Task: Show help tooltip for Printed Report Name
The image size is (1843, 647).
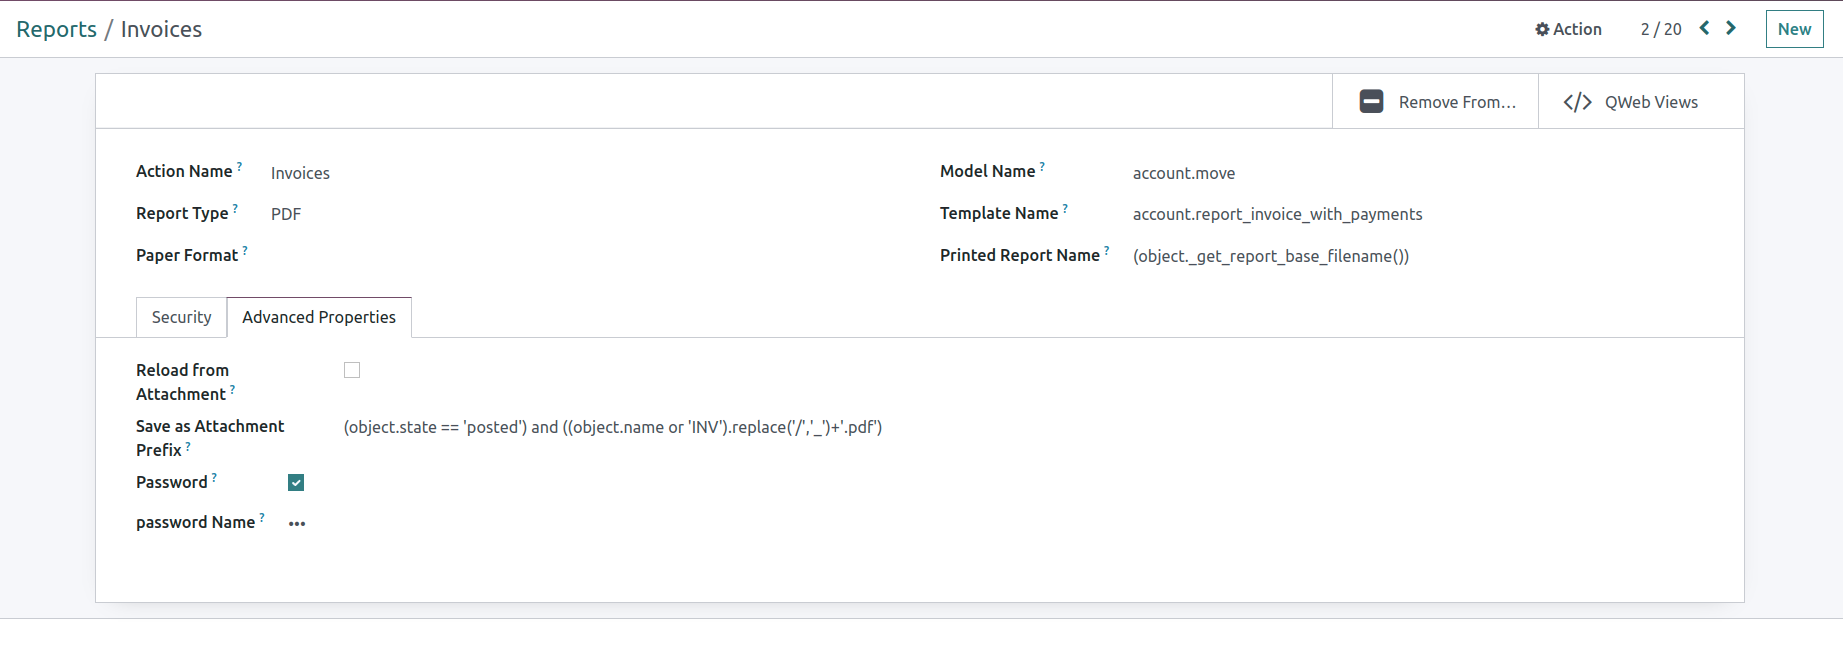Action: [x=1106, y=250]
